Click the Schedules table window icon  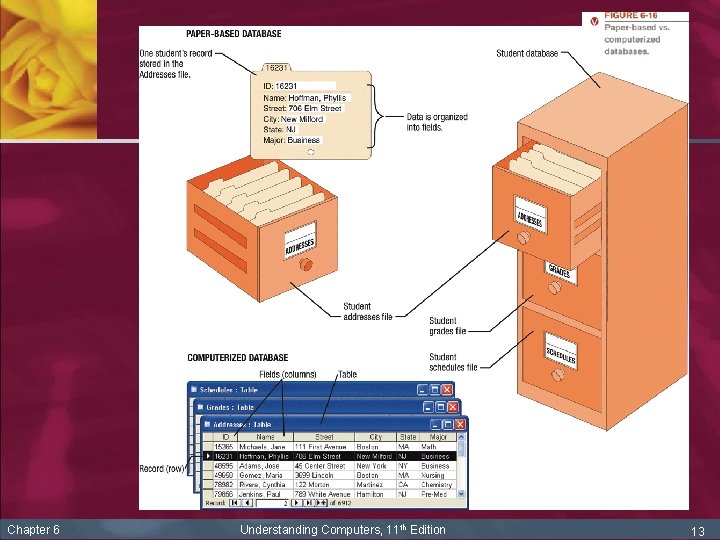(x=194, y=389)
